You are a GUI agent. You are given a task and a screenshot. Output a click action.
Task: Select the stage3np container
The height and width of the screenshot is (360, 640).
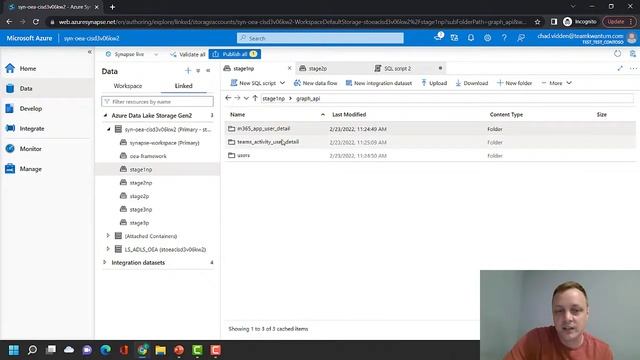pos(140,209)
